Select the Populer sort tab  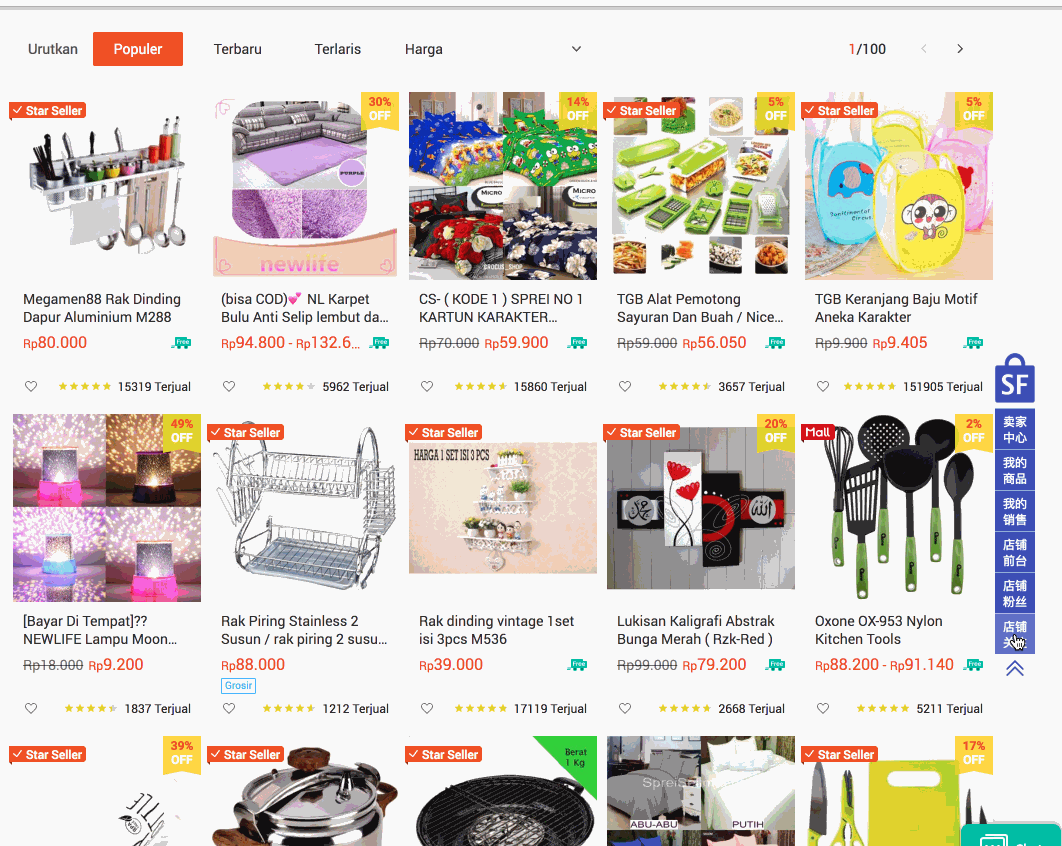point(137,49)
